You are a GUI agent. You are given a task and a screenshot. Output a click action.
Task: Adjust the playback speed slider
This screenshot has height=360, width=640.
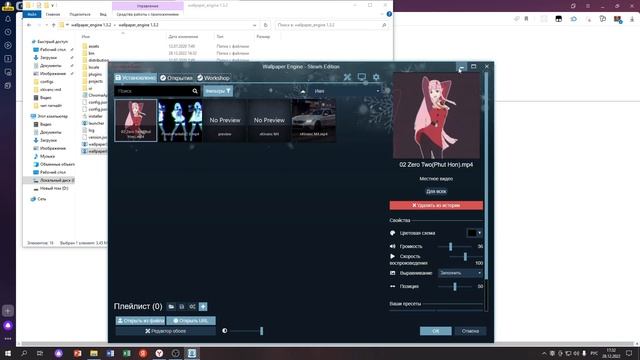(x=465, y=256)
